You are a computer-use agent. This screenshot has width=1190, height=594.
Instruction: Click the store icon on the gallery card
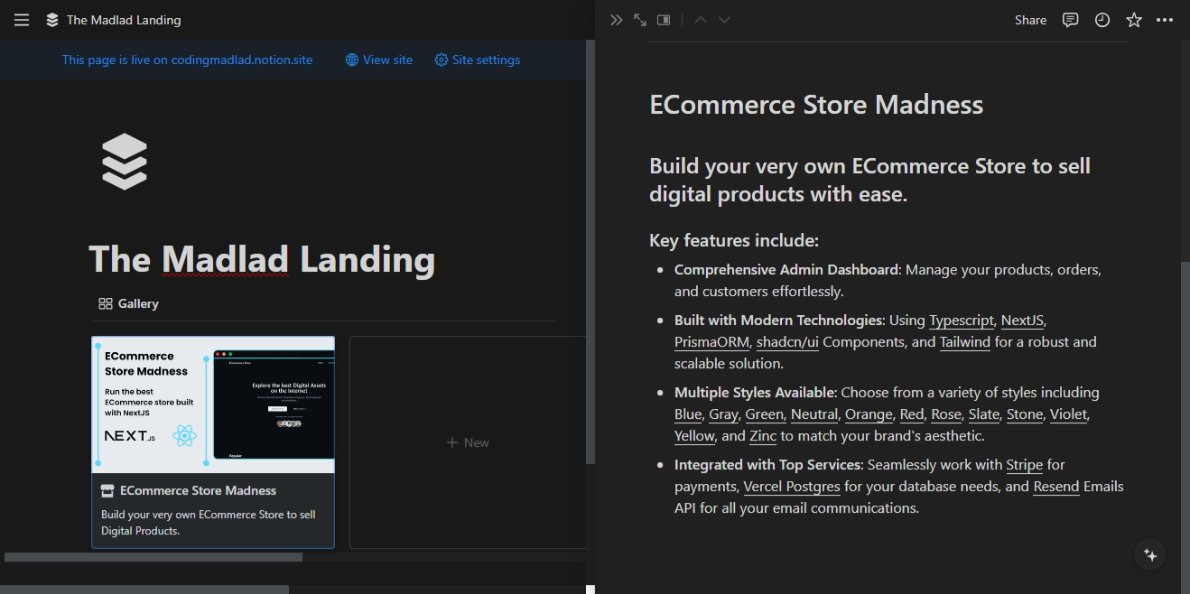(108, 491)
